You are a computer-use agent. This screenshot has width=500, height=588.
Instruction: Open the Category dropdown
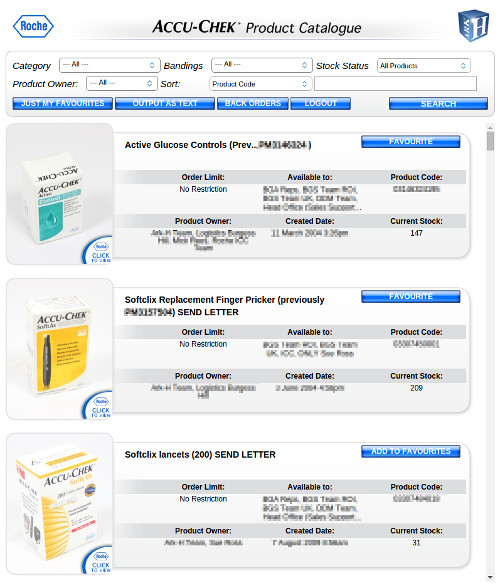coord(110,65)
